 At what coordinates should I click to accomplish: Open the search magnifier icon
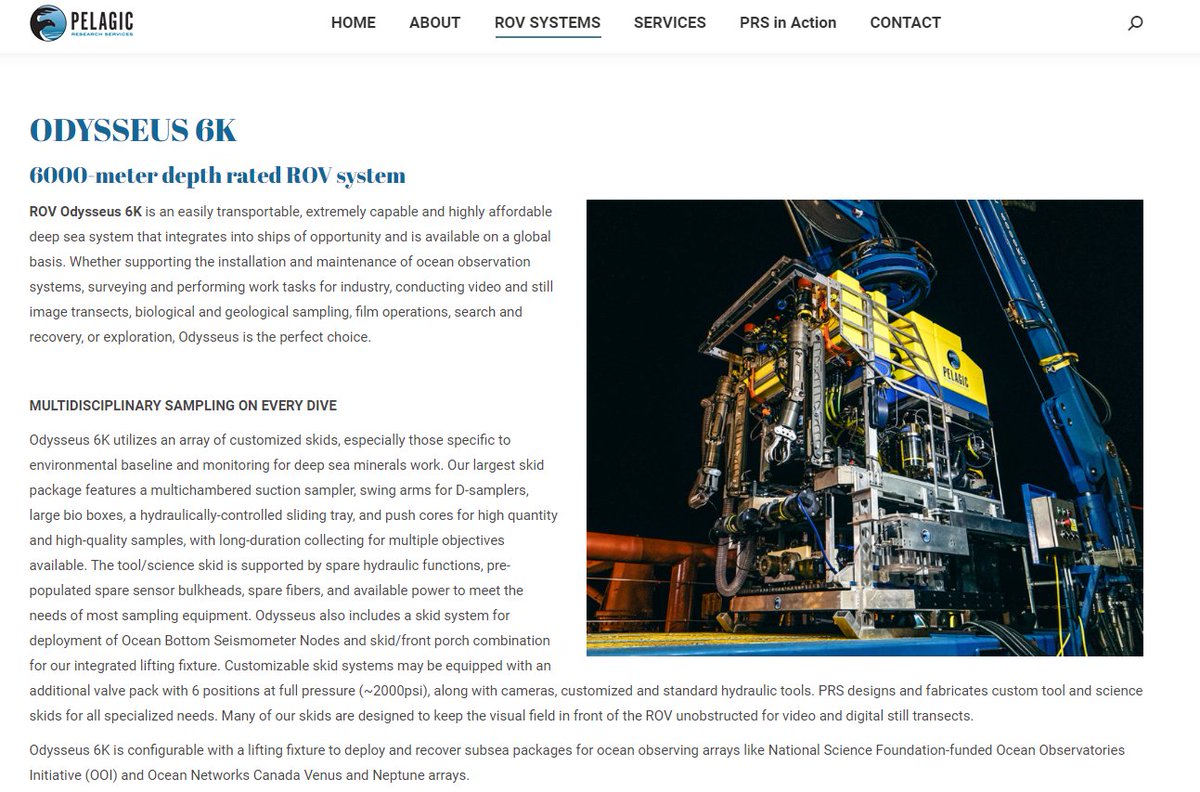click(1135, 23)
